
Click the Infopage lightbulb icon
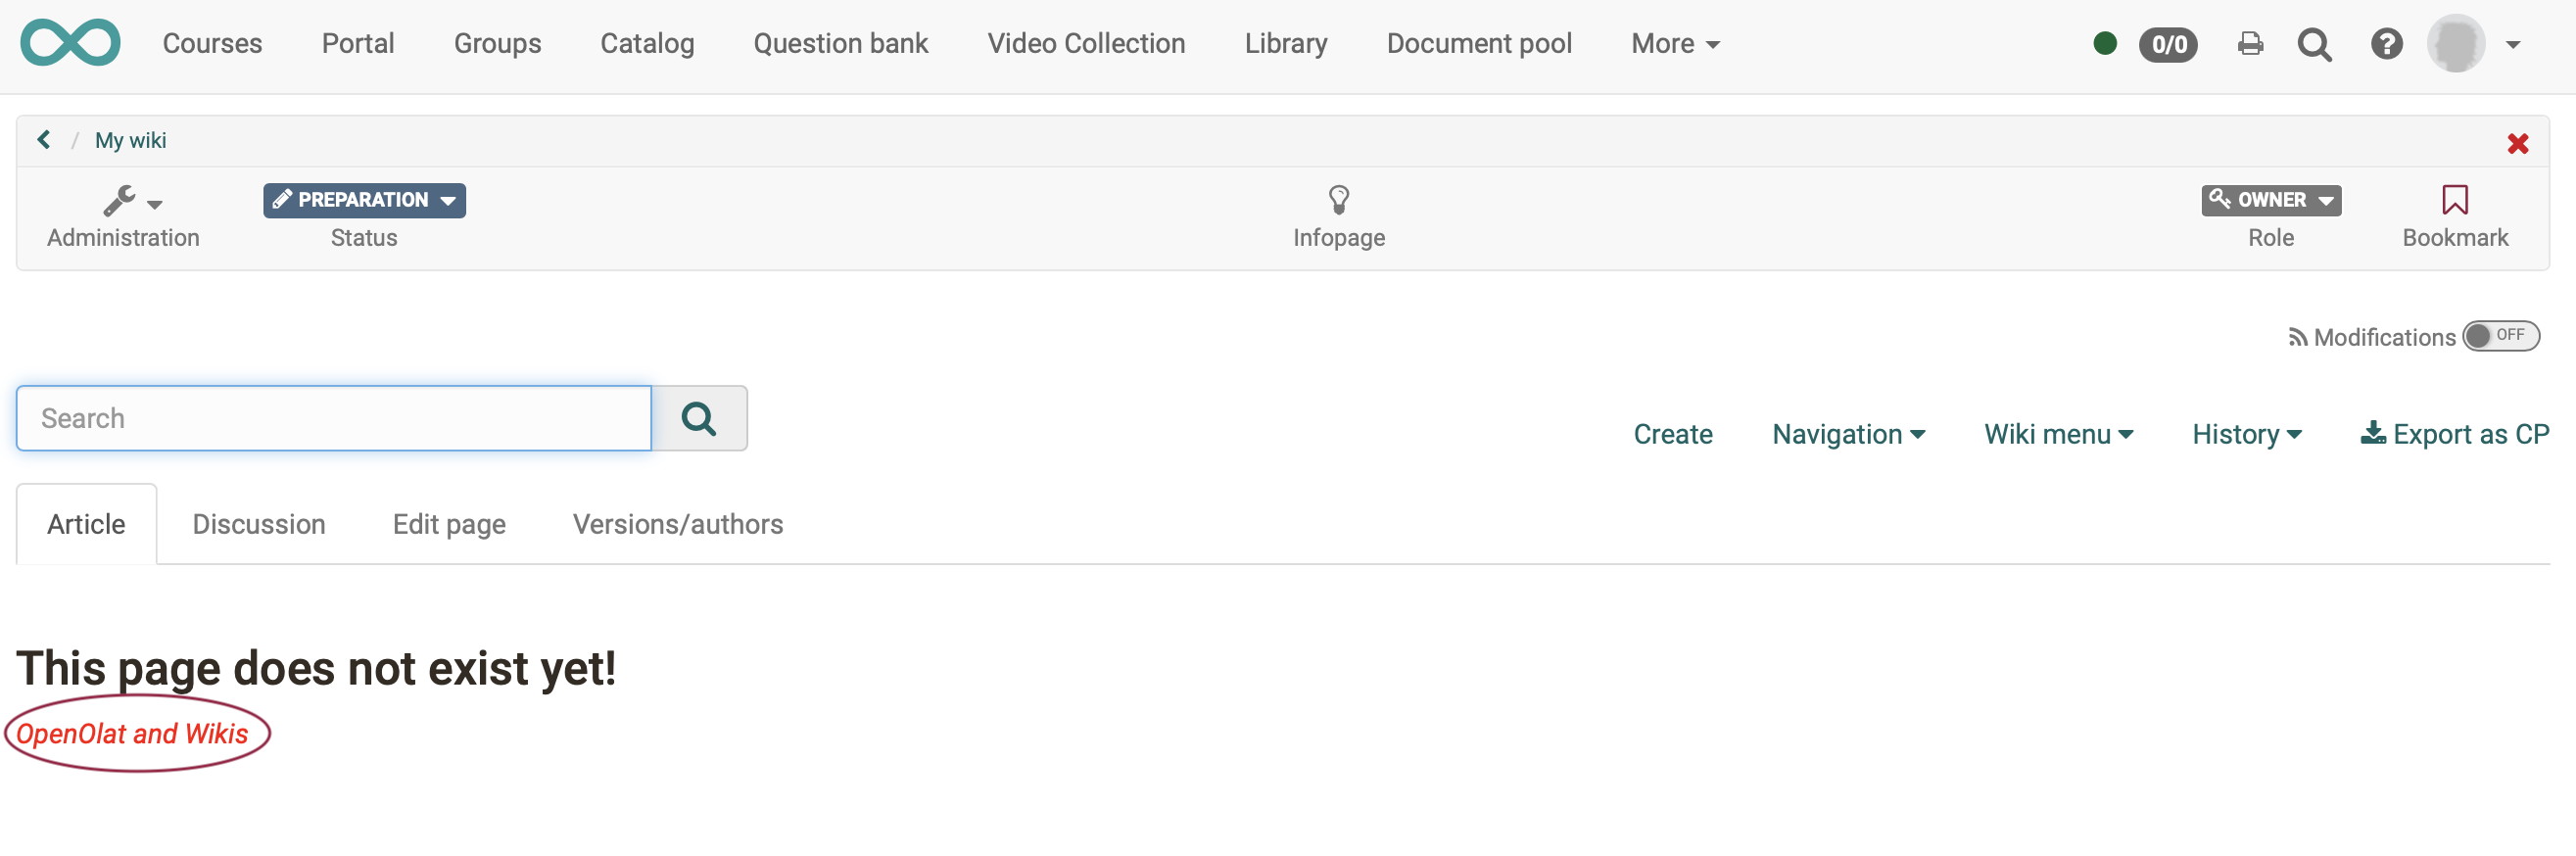1338,200
